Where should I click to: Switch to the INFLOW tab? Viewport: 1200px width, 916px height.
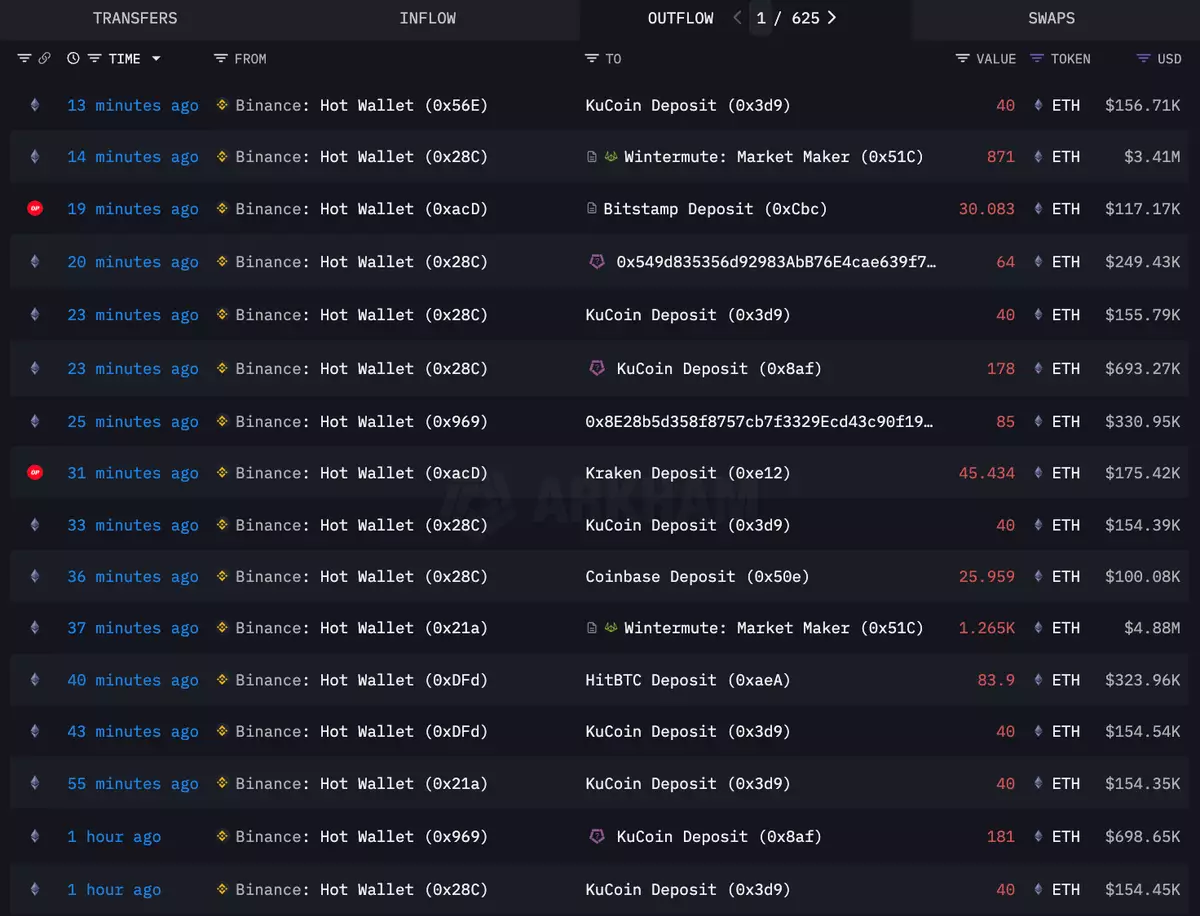click(x=427, y=18)
